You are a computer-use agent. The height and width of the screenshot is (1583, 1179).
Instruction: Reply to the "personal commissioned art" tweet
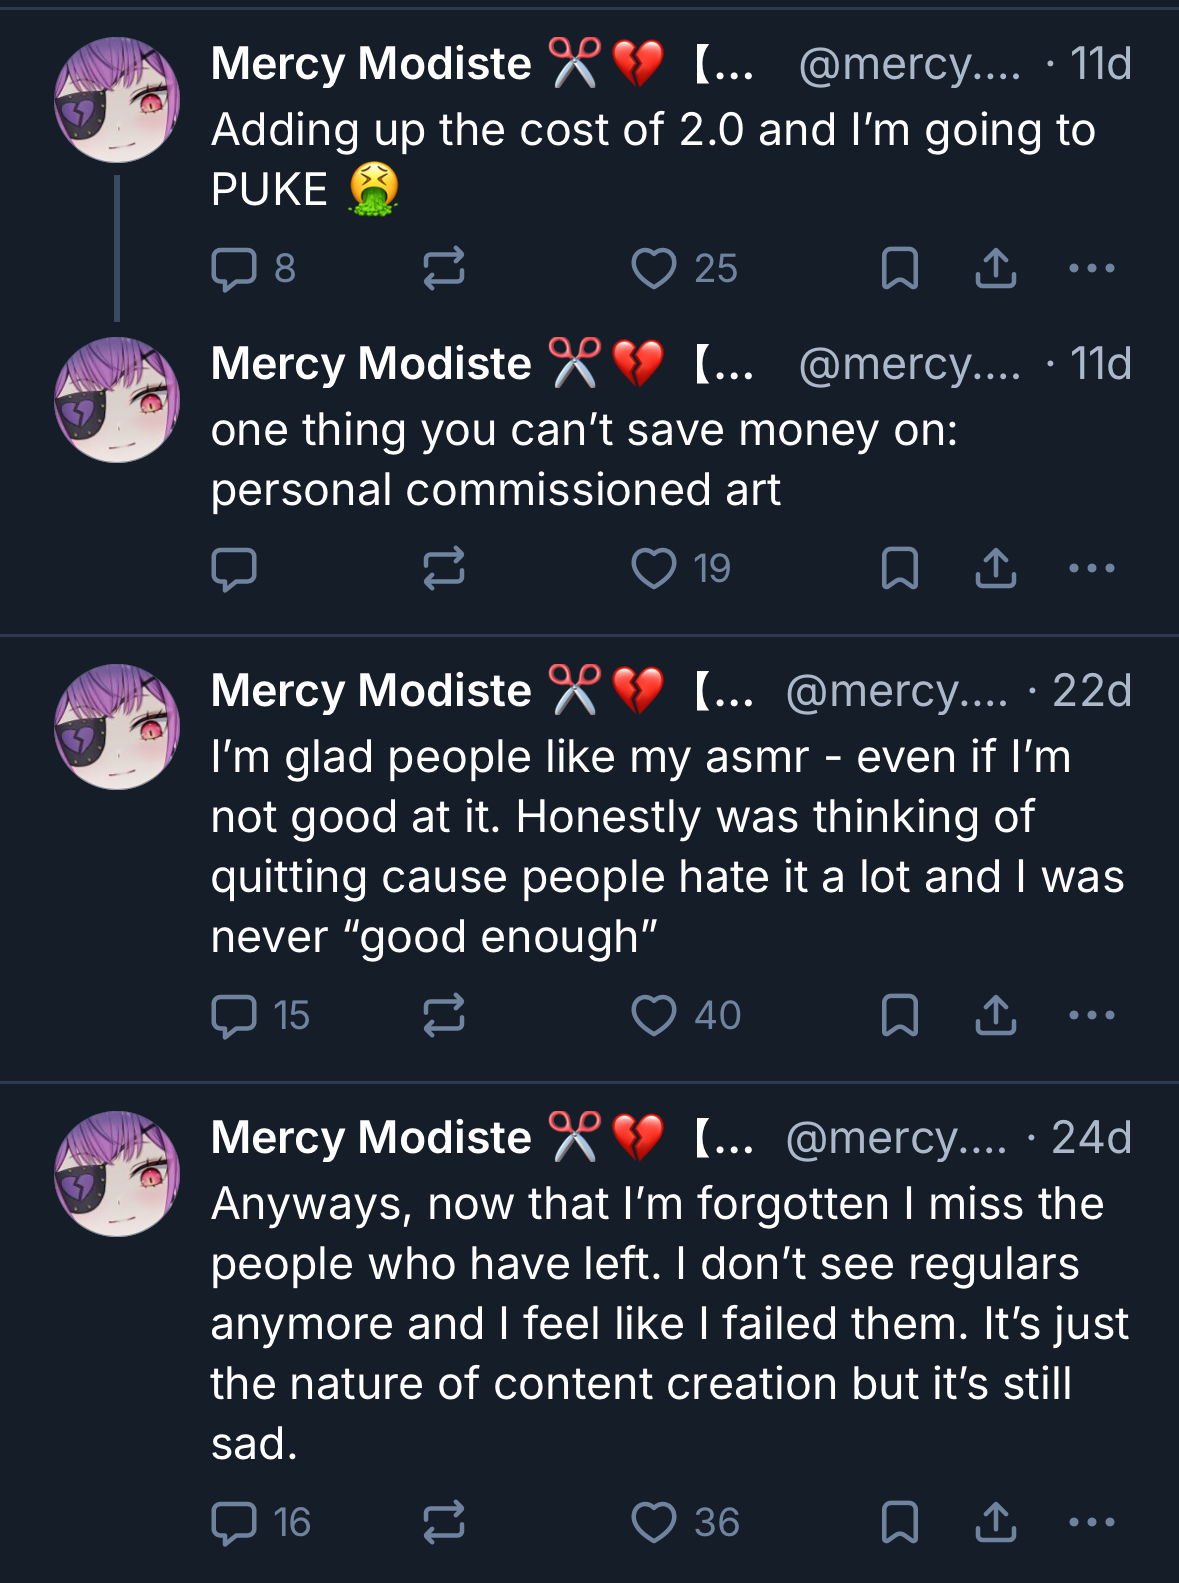pyautogui.click(x=235, y=569)
